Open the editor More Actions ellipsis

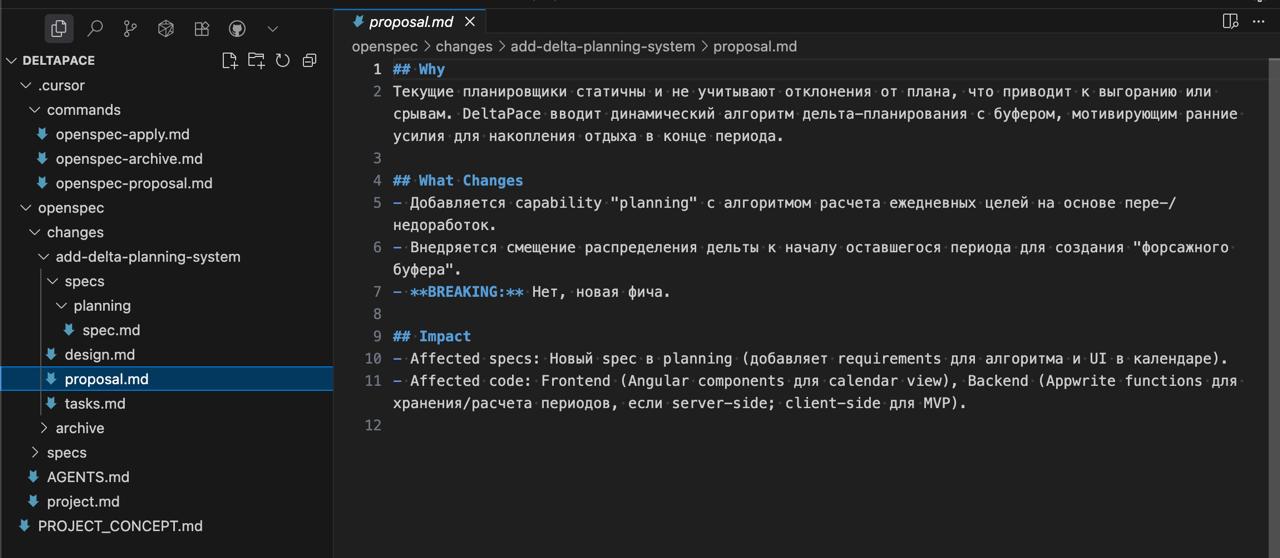click(x=1258, y=21)
